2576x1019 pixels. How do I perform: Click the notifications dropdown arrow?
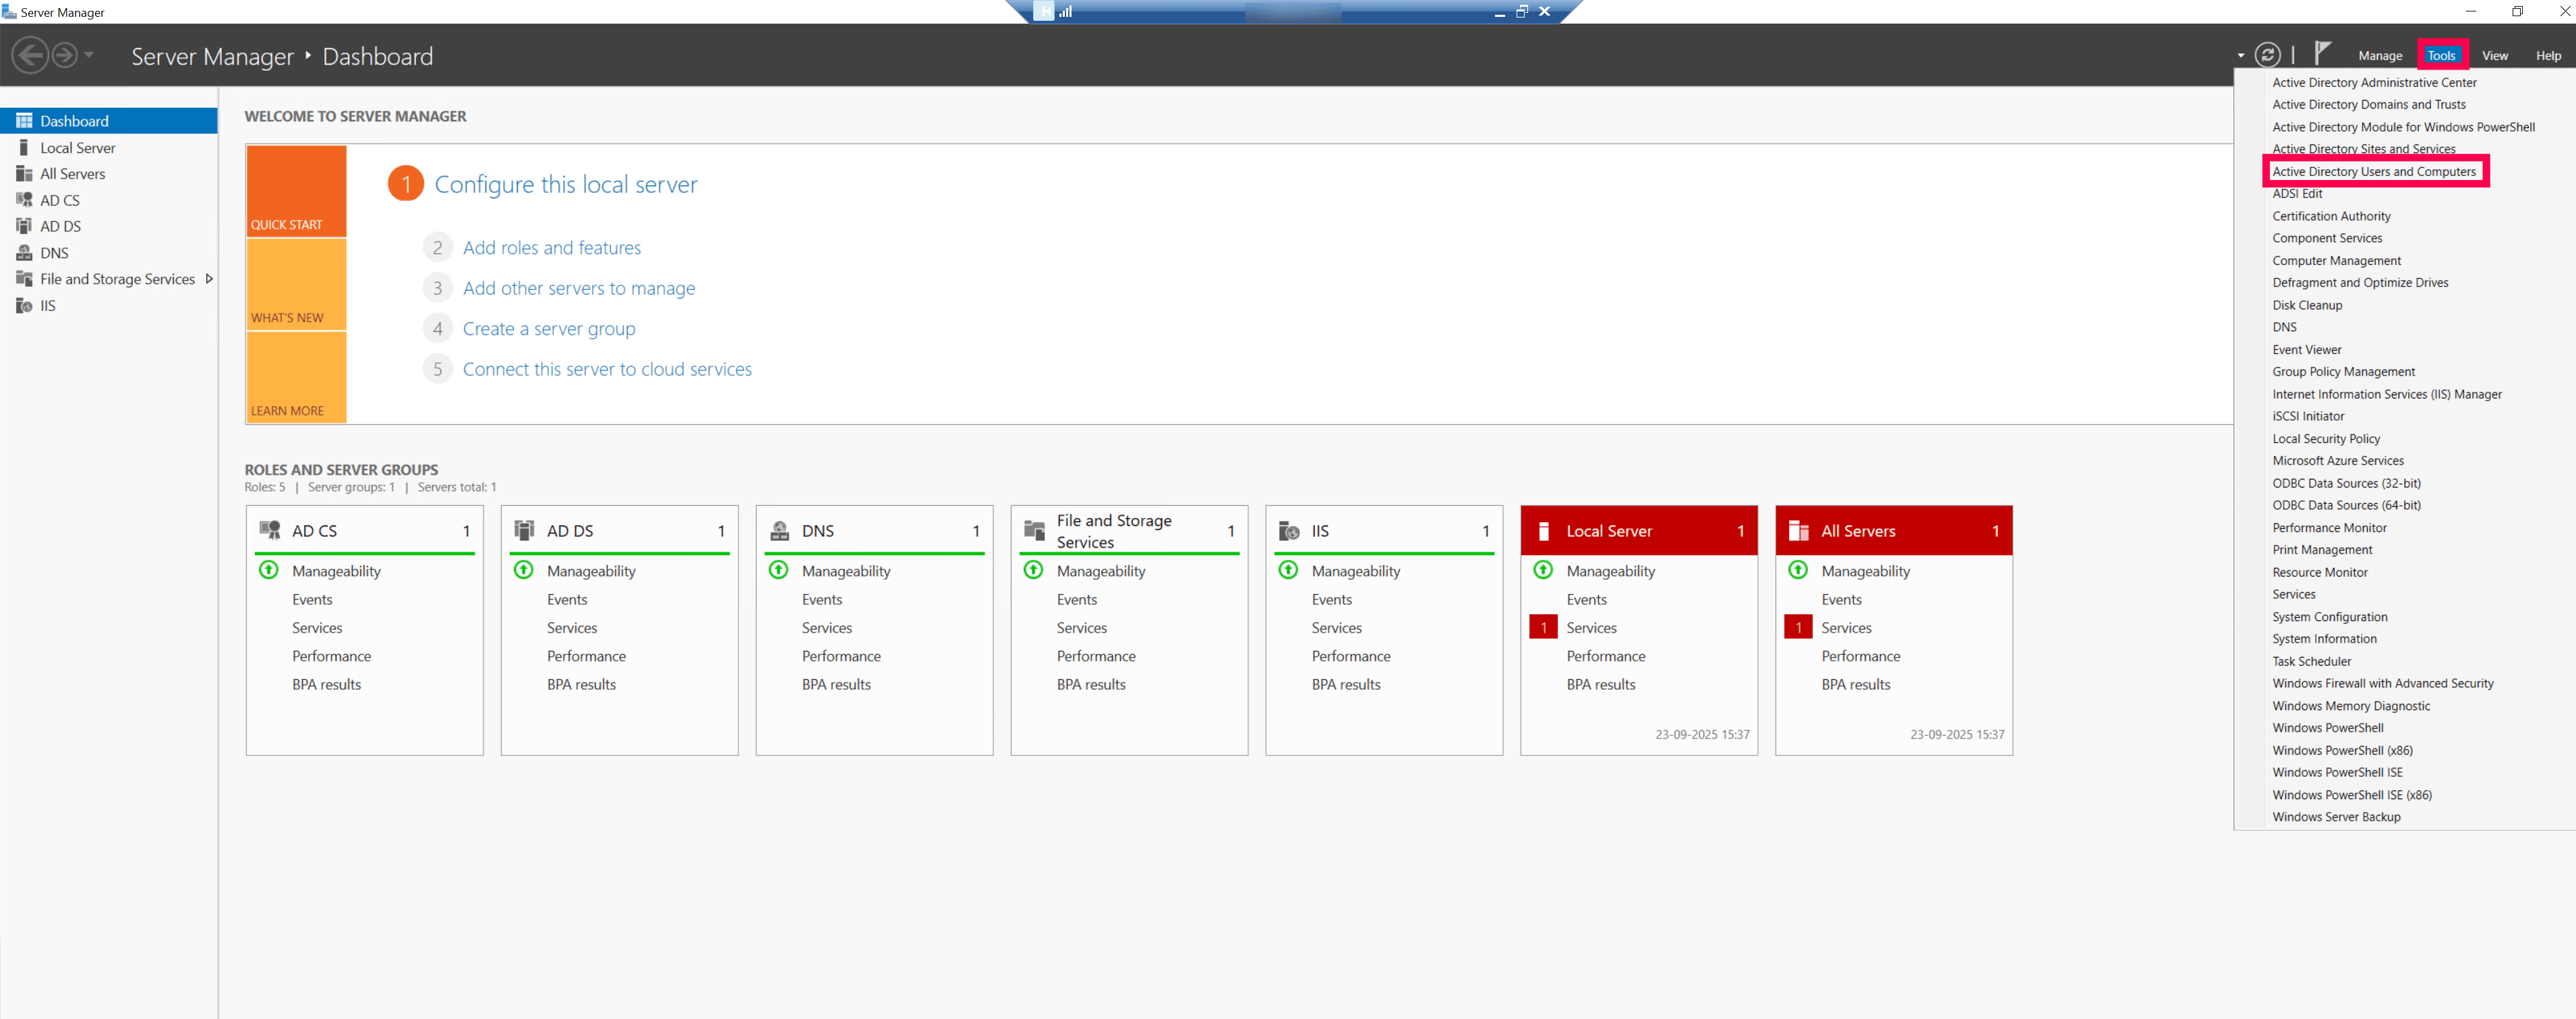(2243, 55)
